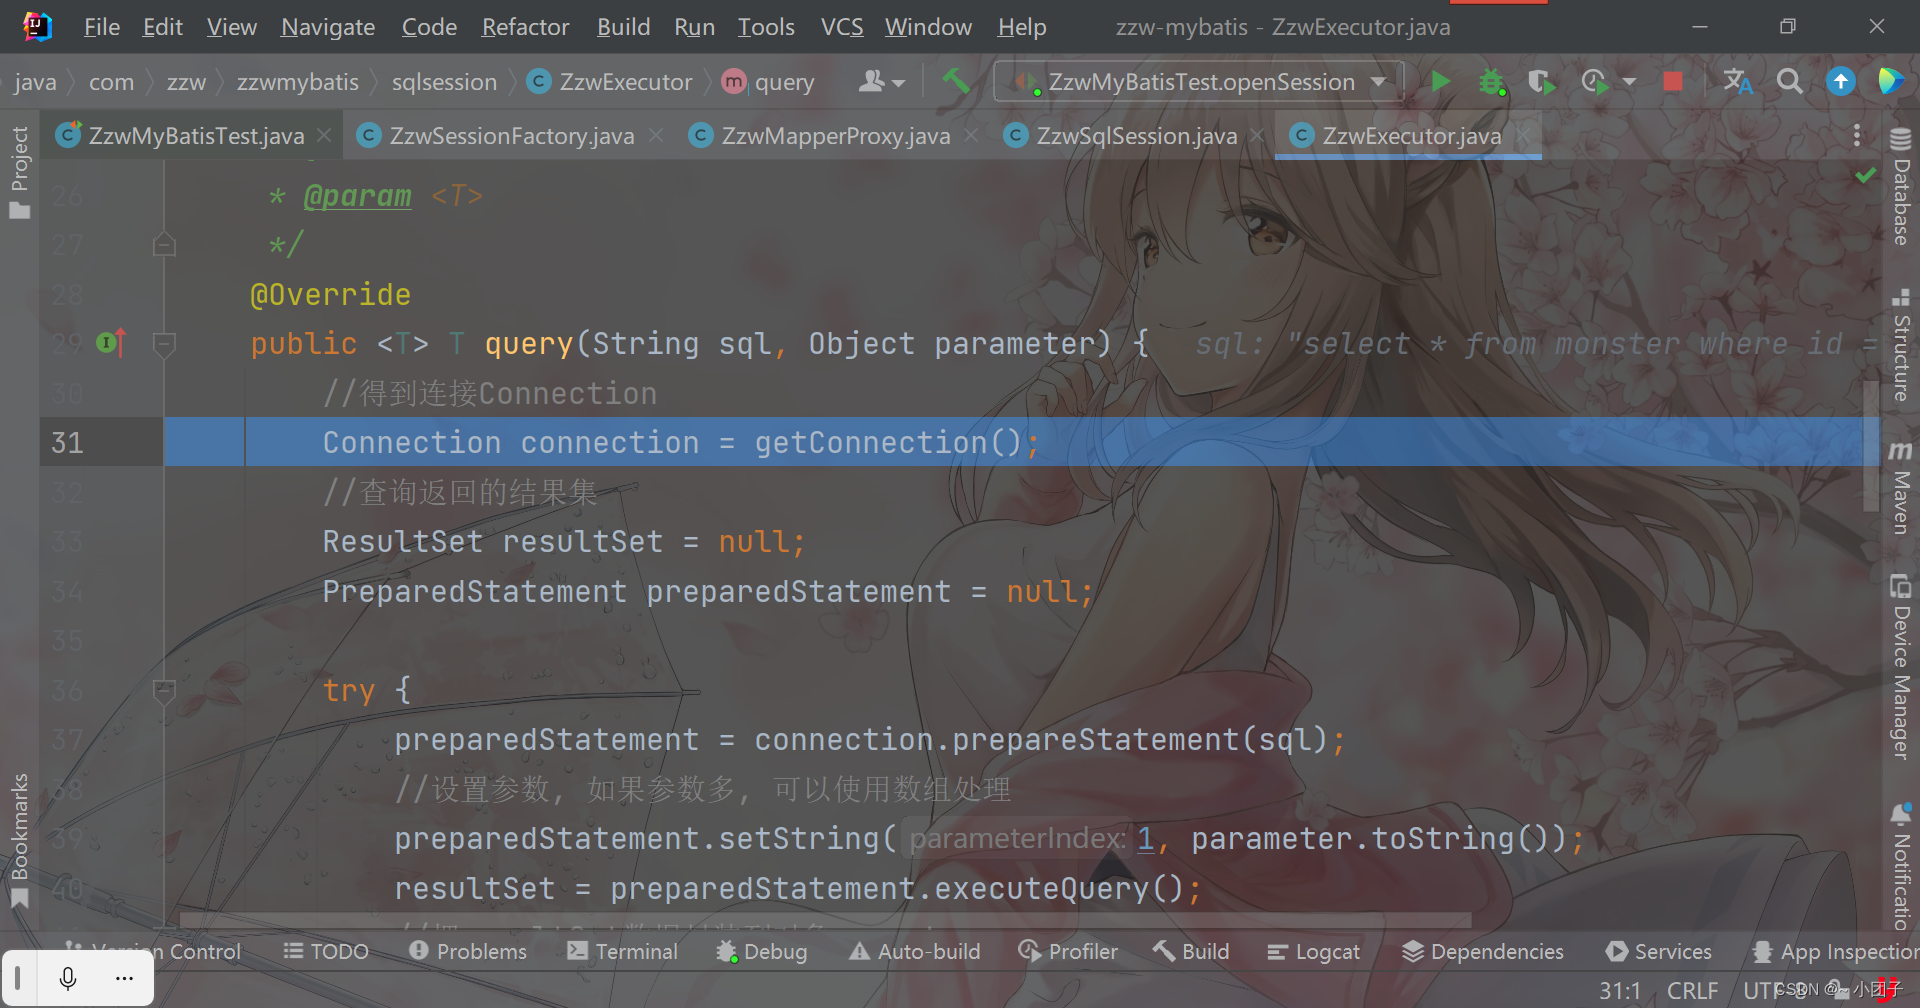Open the TODO tool window
The image size is (1920, 1008).
[326, 951]
